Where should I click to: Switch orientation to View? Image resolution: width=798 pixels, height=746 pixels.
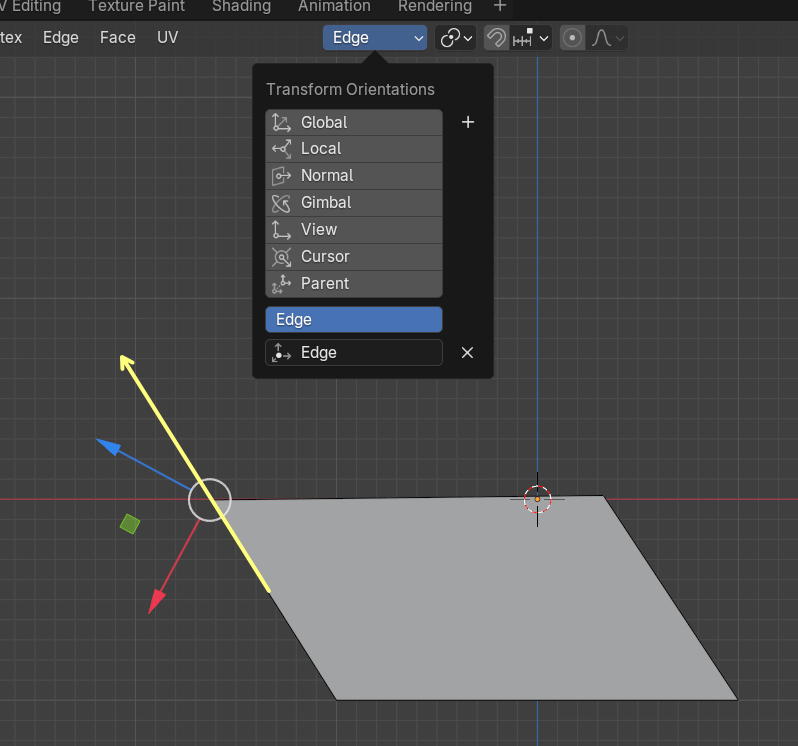pyautogui.click(x=354, y=229)
